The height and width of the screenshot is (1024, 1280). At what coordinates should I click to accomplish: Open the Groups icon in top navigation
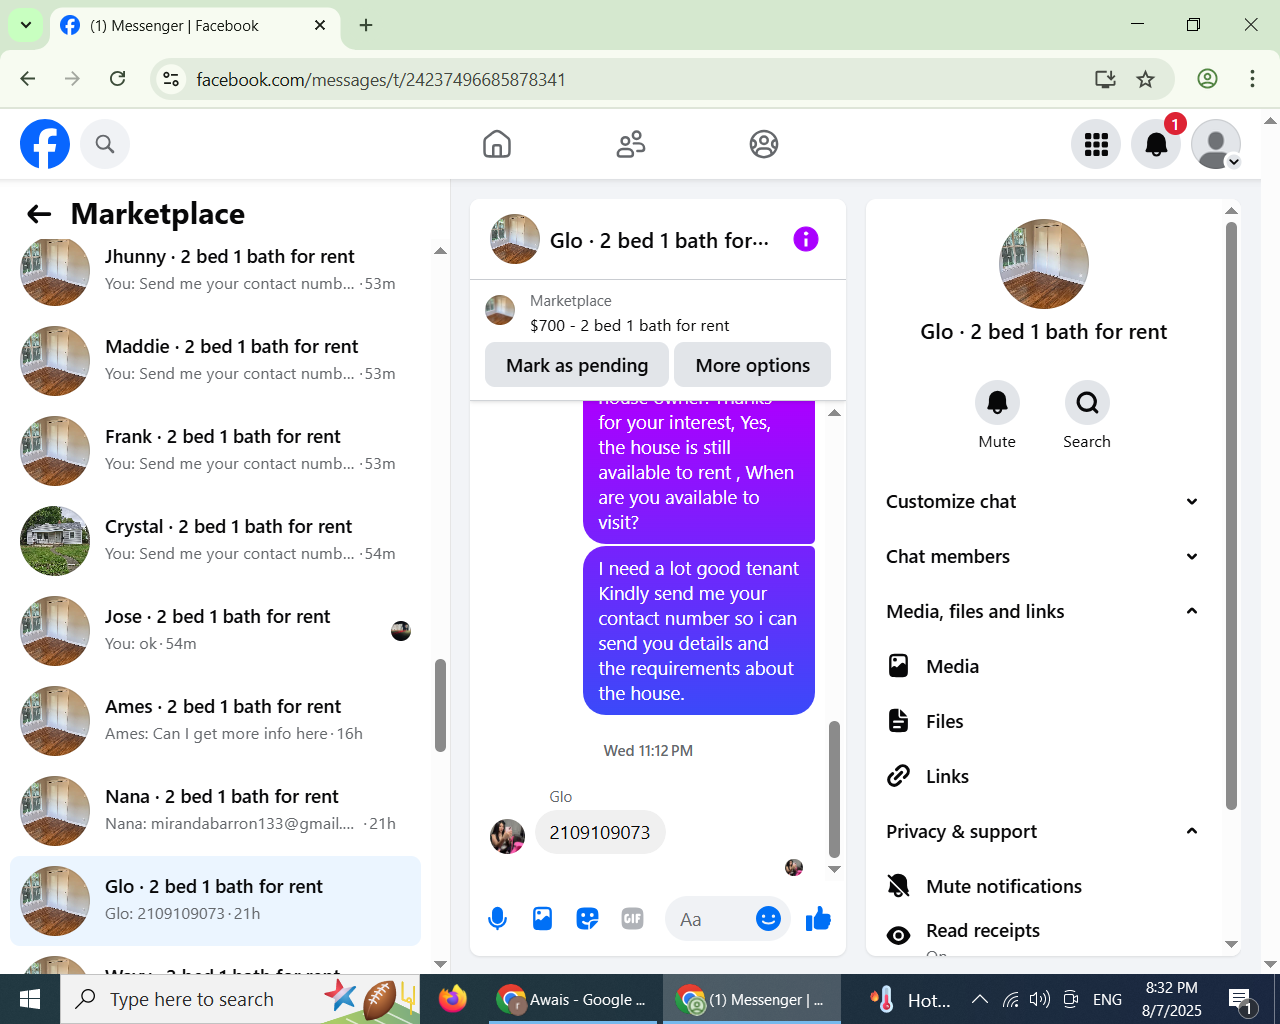764,144
